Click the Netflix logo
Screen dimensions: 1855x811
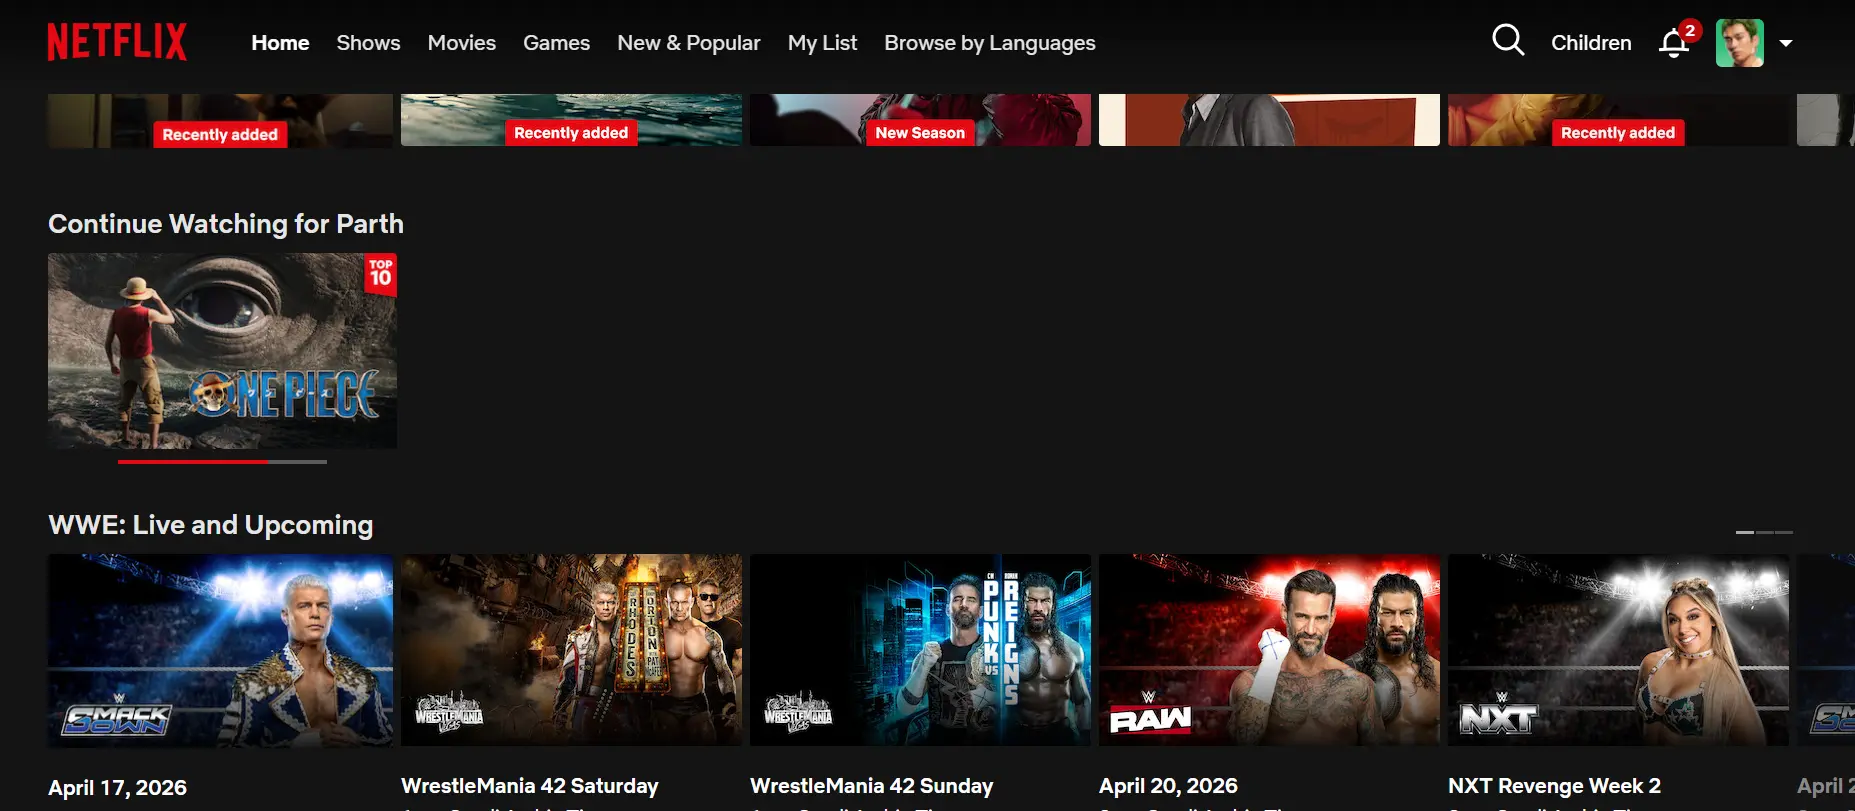(x=117, y=42)
